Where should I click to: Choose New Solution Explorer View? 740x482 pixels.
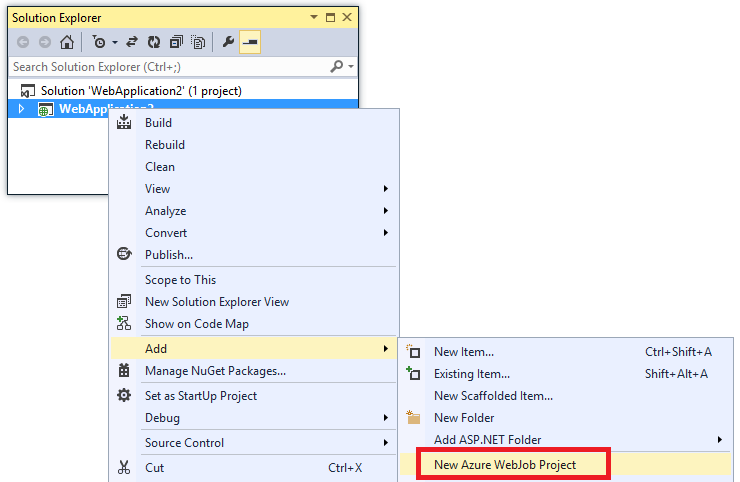254,302
